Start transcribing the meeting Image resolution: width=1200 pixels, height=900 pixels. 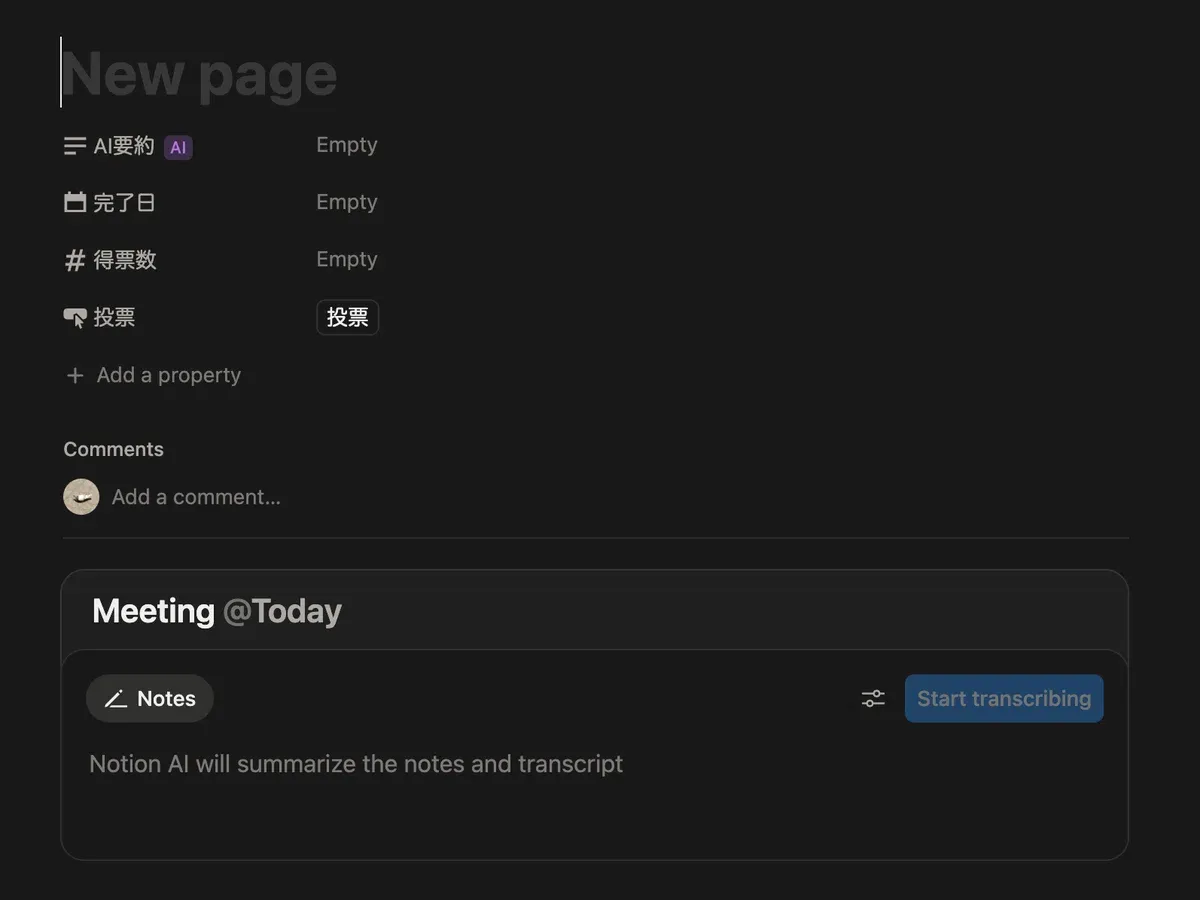(1003, 699)
